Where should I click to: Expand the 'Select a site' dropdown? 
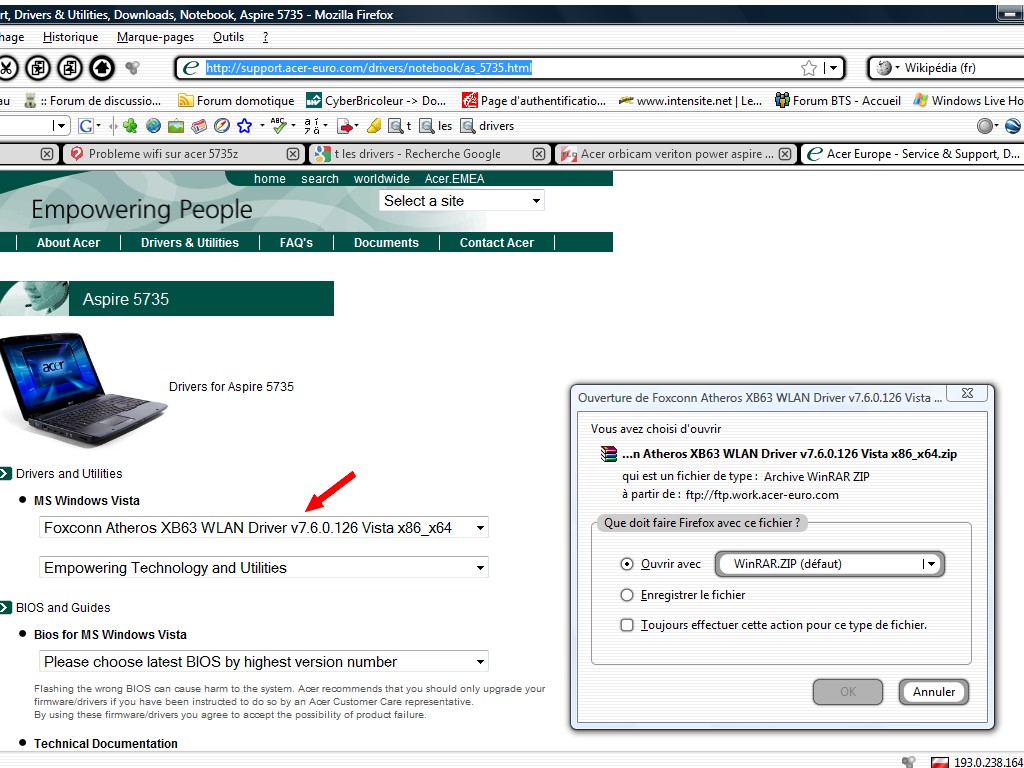tap(462, 201)
